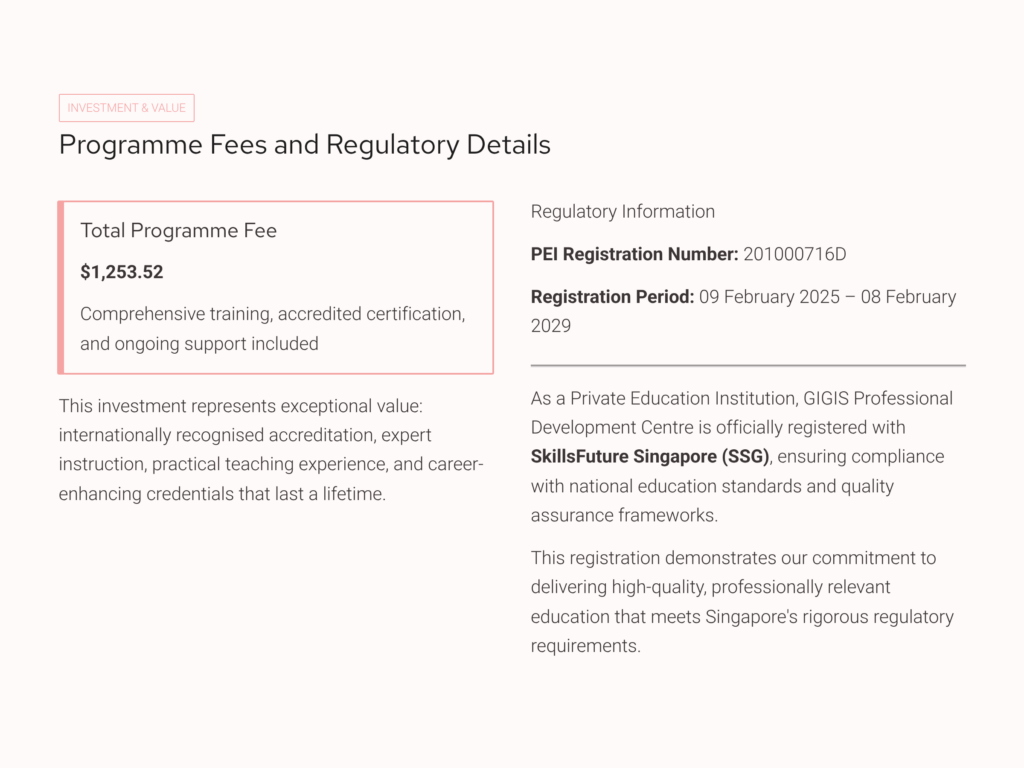The height and width of the screenshot is (768, 1024).
Task: Click the pink left accent bar of fee card
Action: pyautogui.click(x=61, y=288)
